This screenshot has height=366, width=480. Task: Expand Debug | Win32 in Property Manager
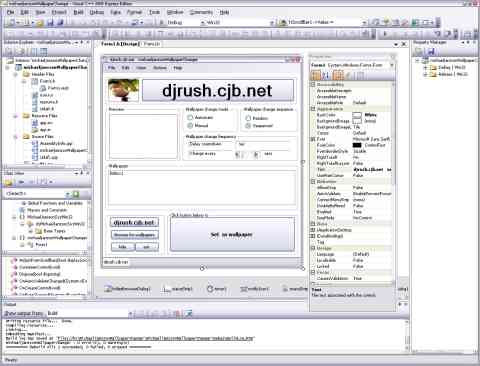tap(425, 67)
